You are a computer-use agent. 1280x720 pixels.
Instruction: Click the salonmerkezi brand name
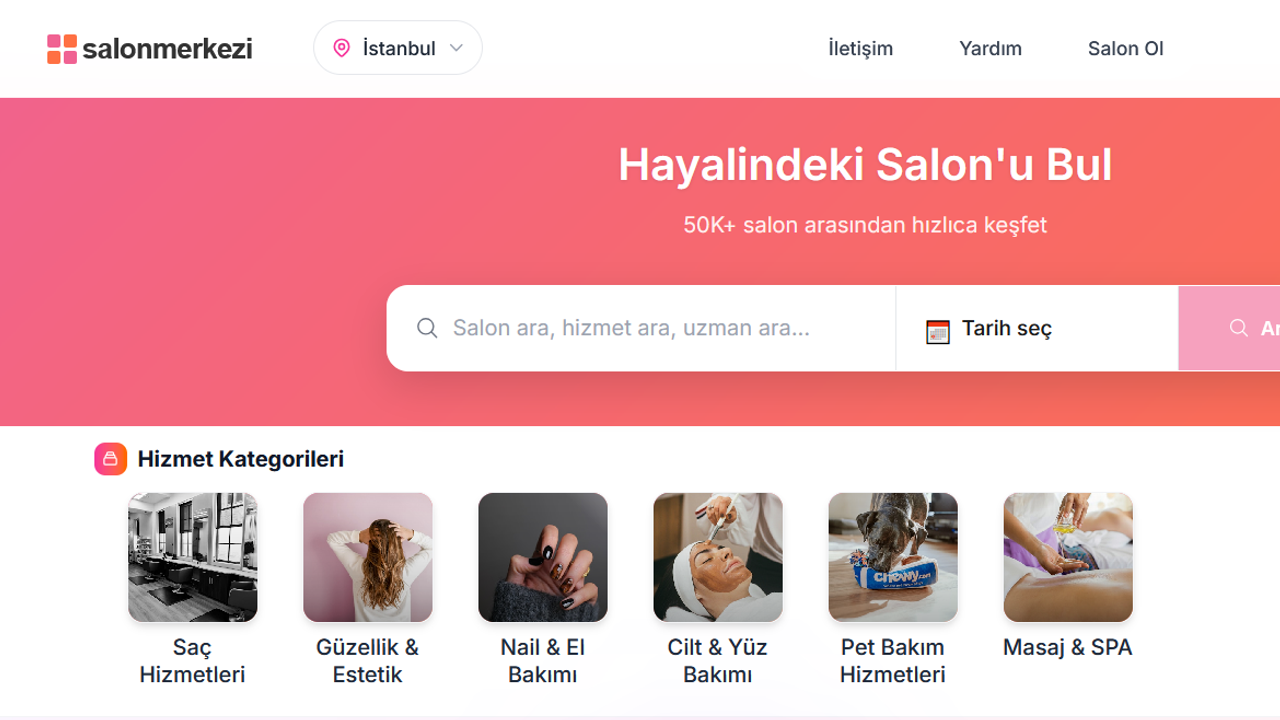[167, 48]
